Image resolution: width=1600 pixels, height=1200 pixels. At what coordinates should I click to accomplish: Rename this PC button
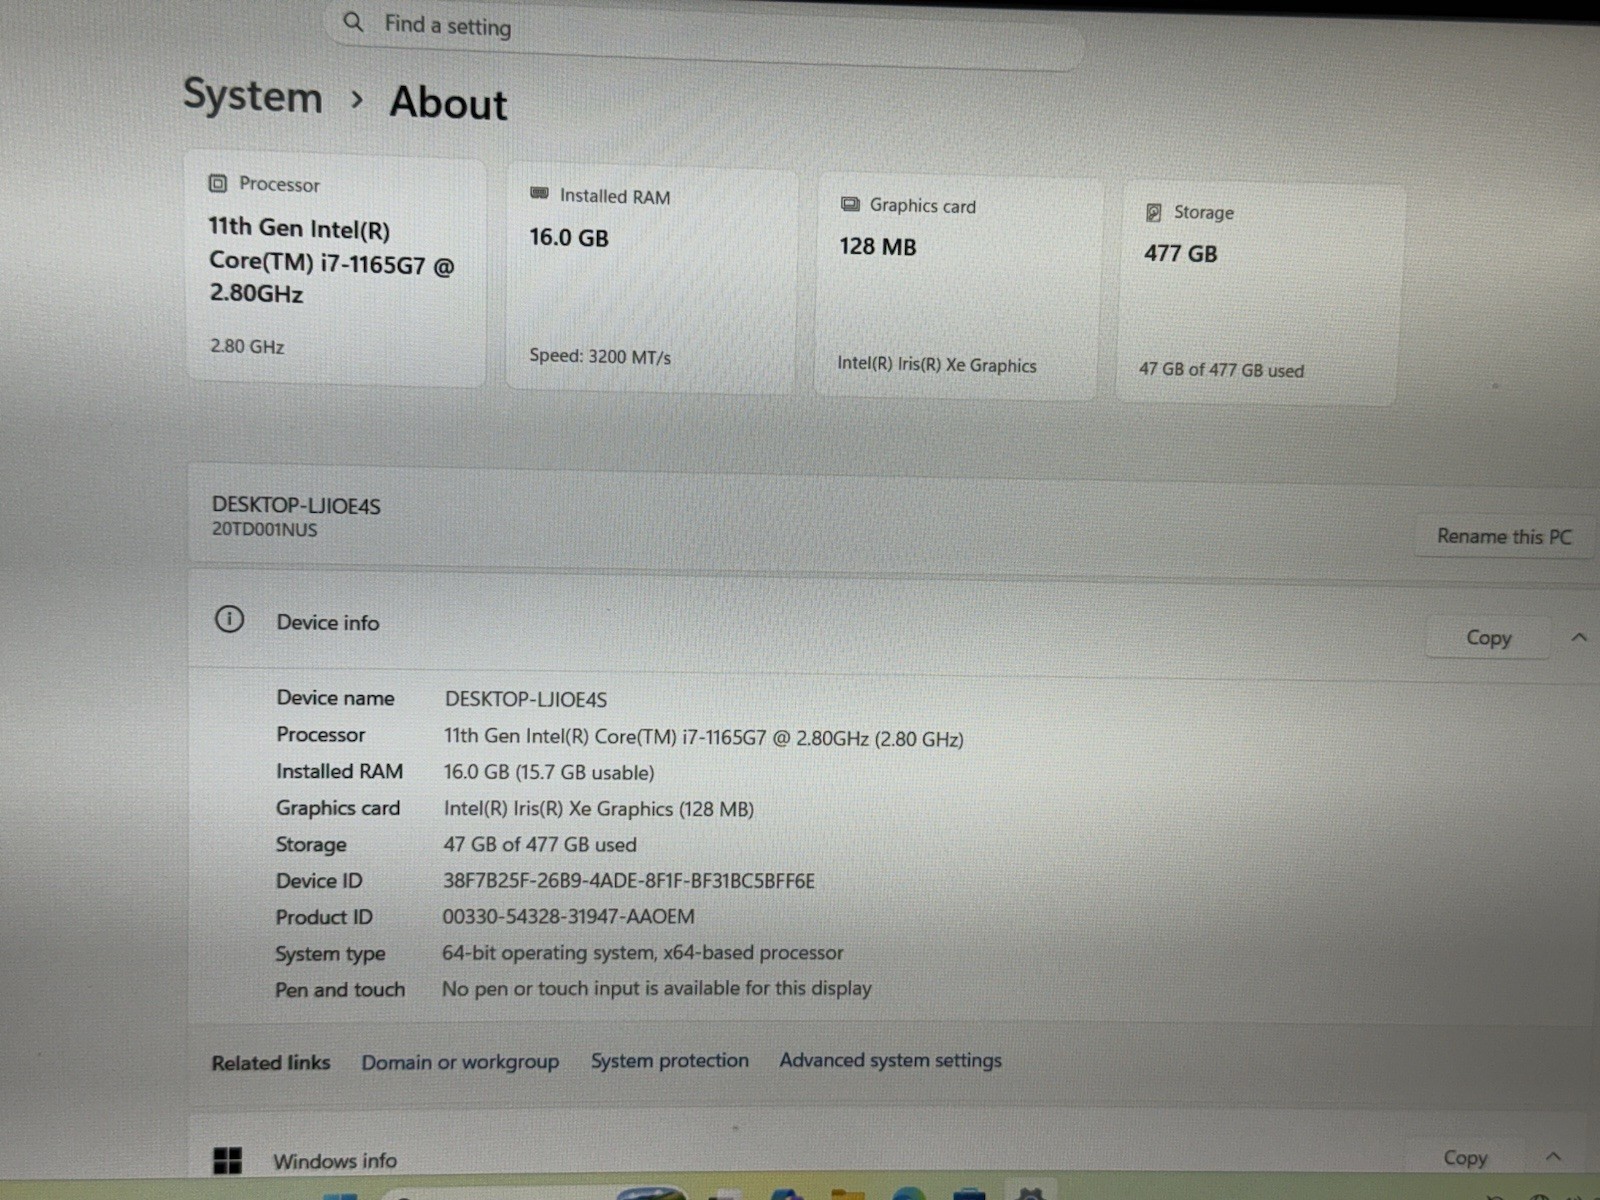(x=1504, y=536)
